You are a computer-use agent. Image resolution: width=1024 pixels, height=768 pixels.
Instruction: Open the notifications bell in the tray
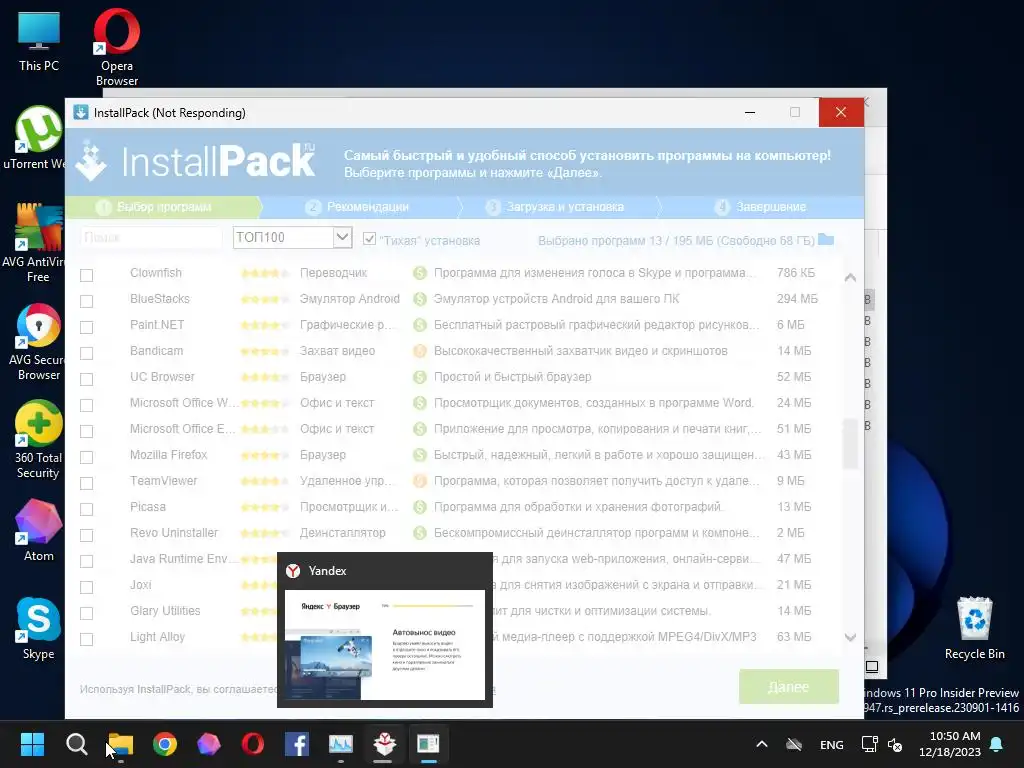[997, 744]
